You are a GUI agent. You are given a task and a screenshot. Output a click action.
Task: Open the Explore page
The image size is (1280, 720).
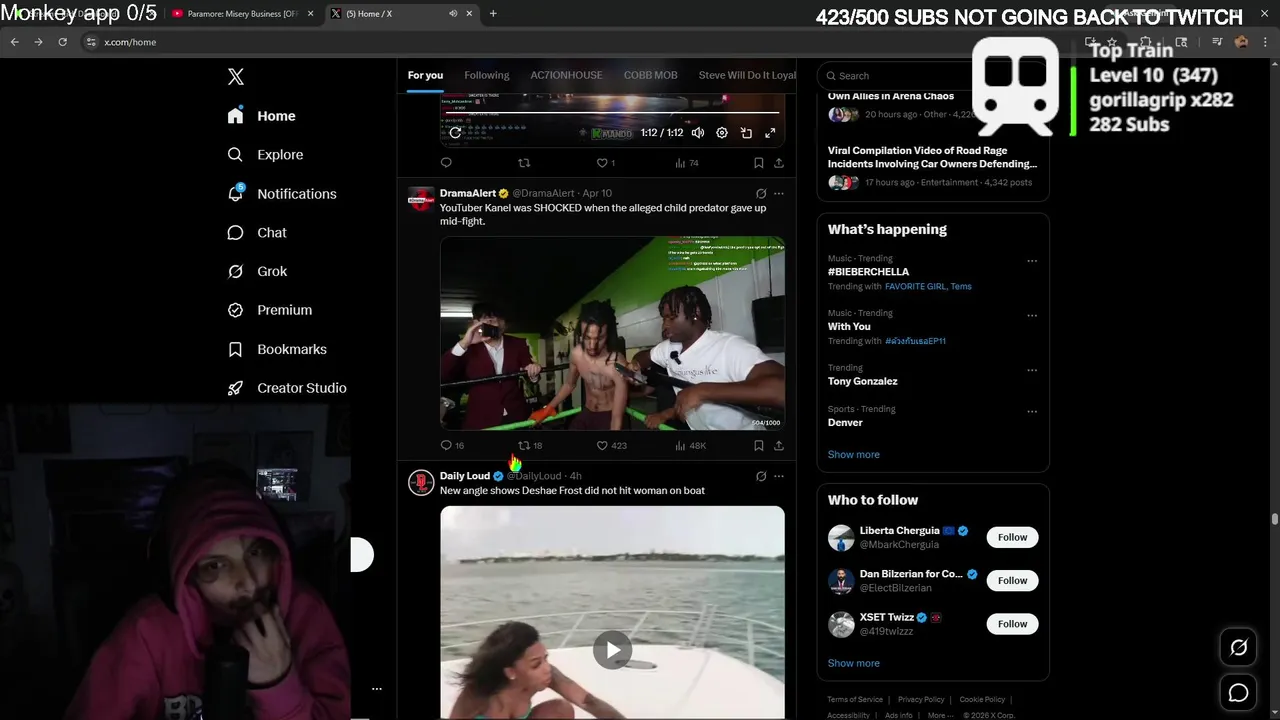click(x=265, y=155)
